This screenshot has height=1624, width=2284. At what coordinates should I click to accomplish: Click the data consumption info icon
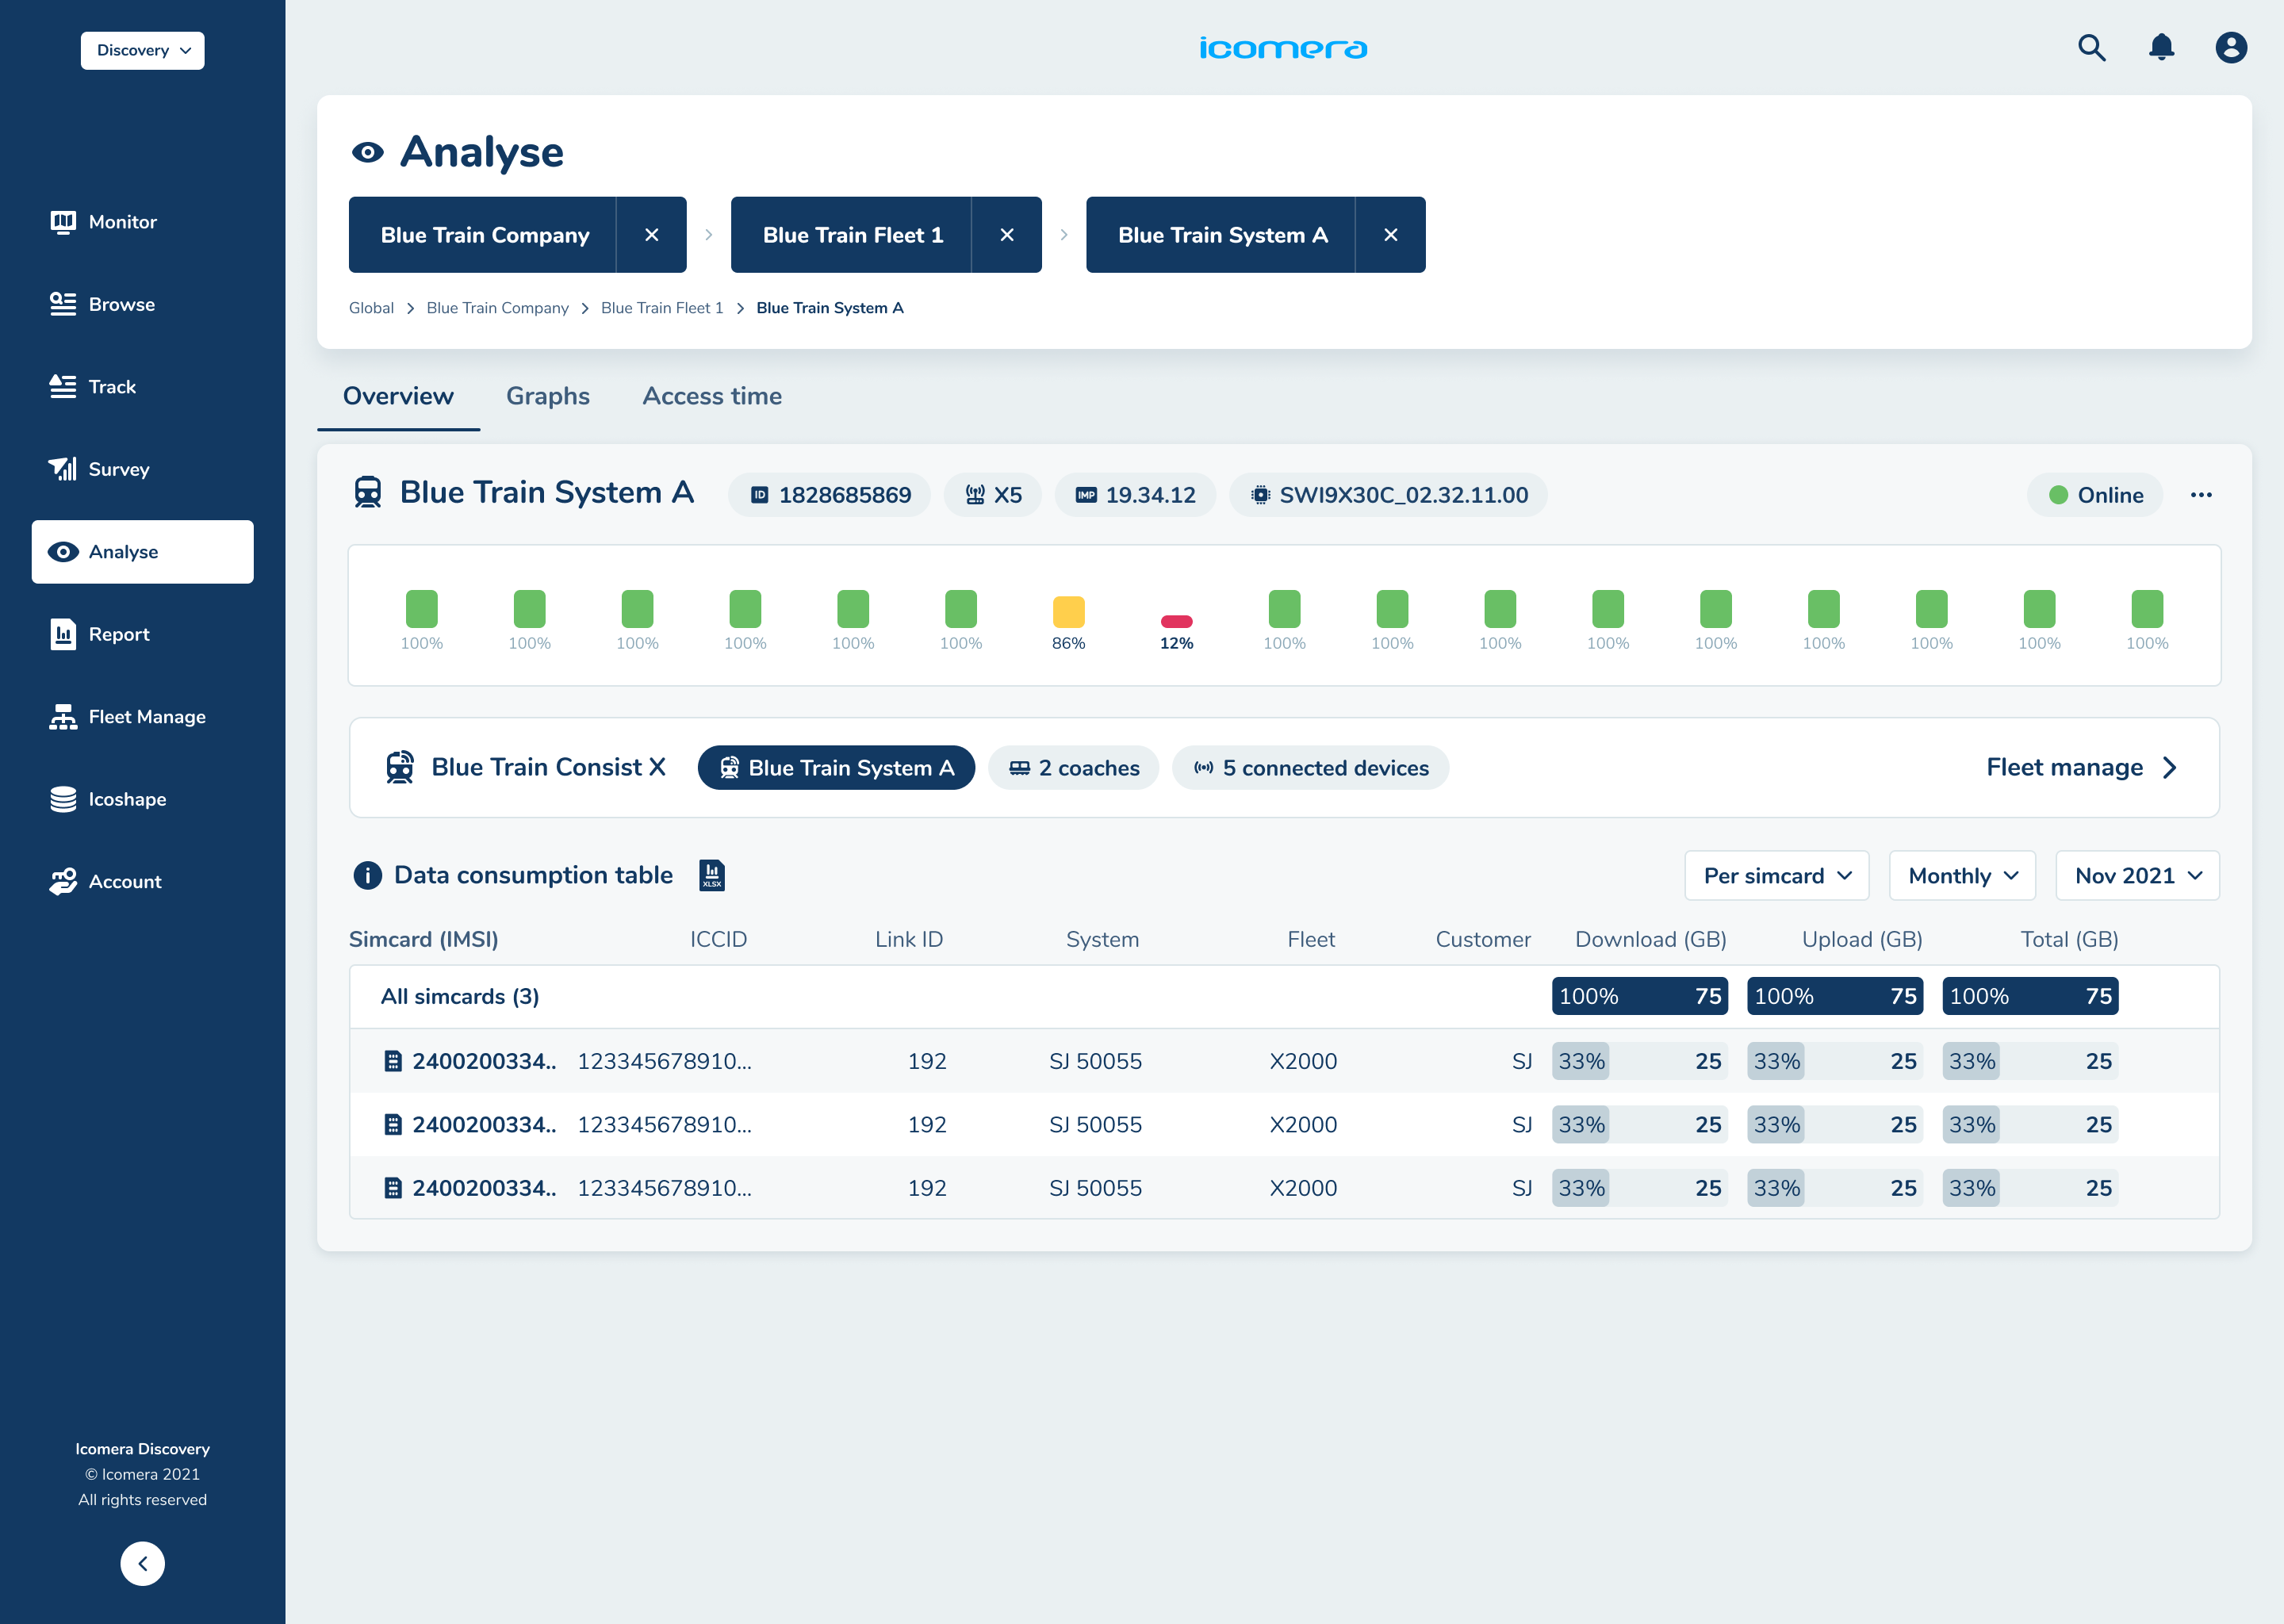[367, 875]
